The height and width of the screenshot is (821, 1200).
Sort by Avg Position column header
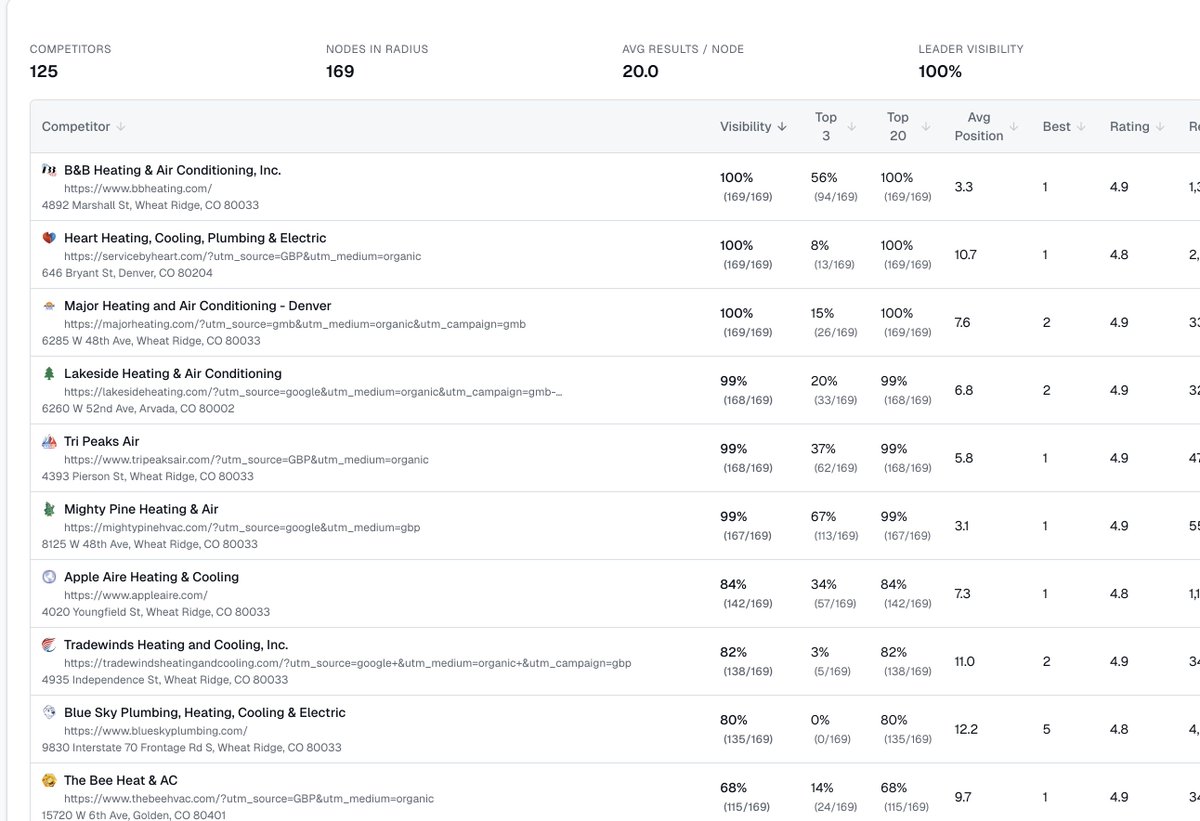pyautogui.click(x=986, y=126)
